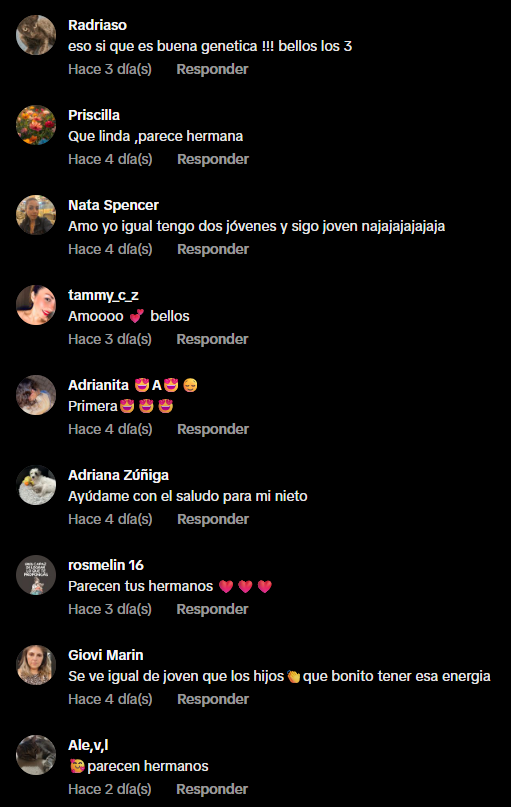Image resolution: width=511 pixels, height=807 pixels.
Task: Click Responder under Nata Spencer's comment
Action: pyautogui.click(x=213, y=250)
